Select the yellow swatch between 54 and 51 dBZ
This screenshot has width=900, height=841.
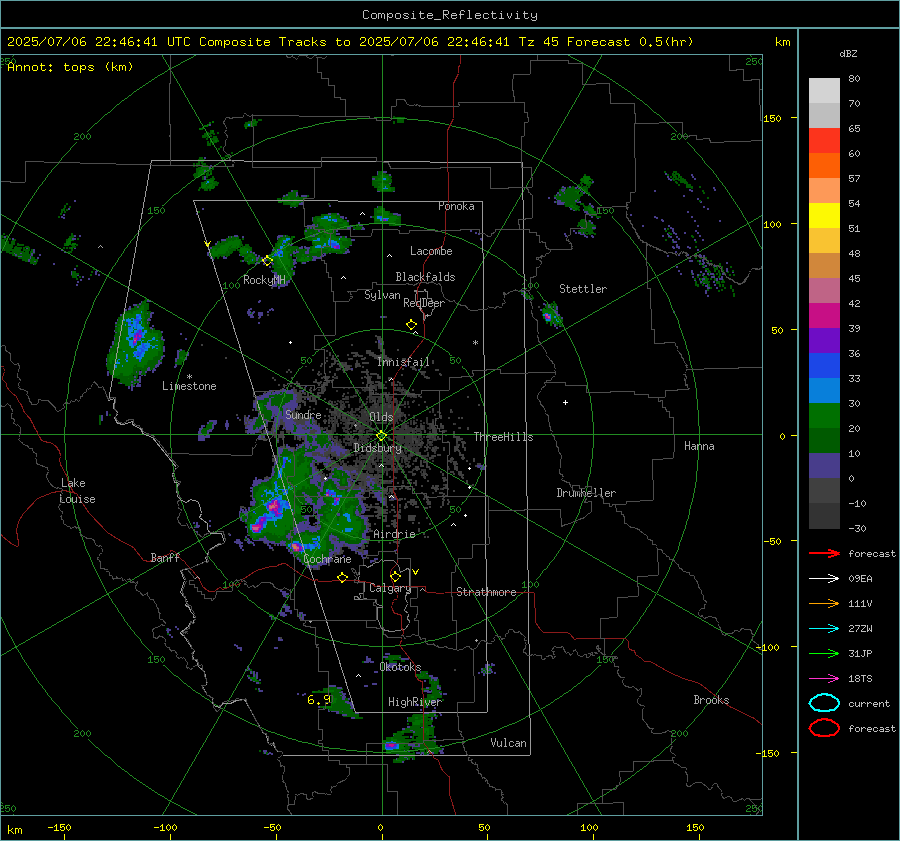click(824, 216)
